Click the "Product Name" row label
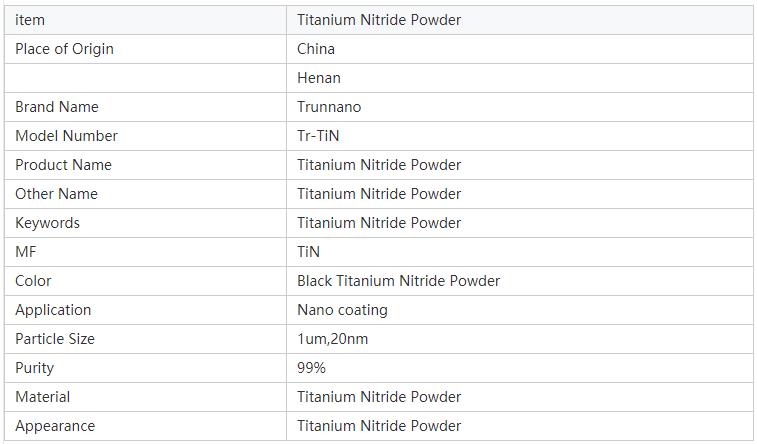757x444 pixels. click(63, 165)
